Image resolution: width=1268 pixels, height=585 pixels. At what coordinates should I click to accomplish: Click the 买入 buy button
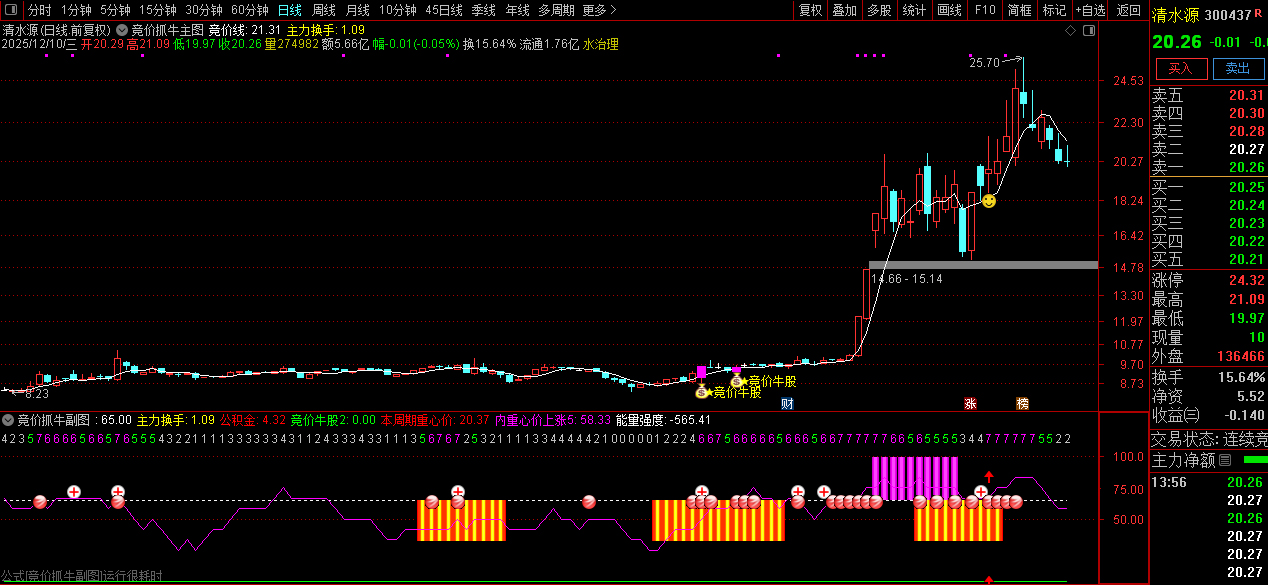(x=1181, y=68)
